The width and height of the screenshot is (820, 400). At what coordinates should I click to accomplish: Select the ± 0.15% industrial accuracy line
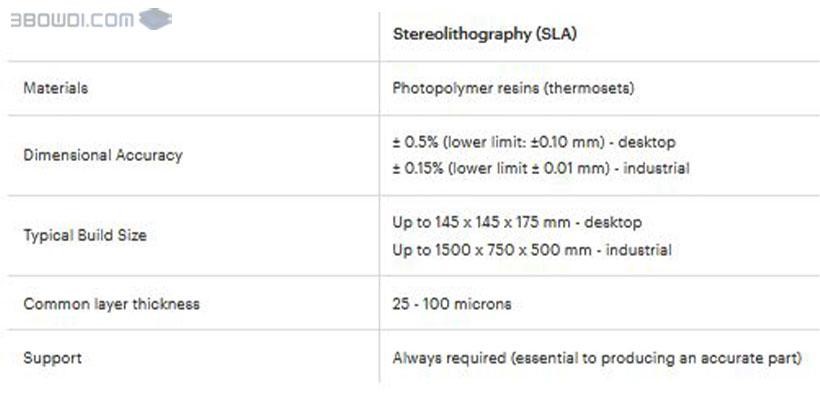(540, 168)
